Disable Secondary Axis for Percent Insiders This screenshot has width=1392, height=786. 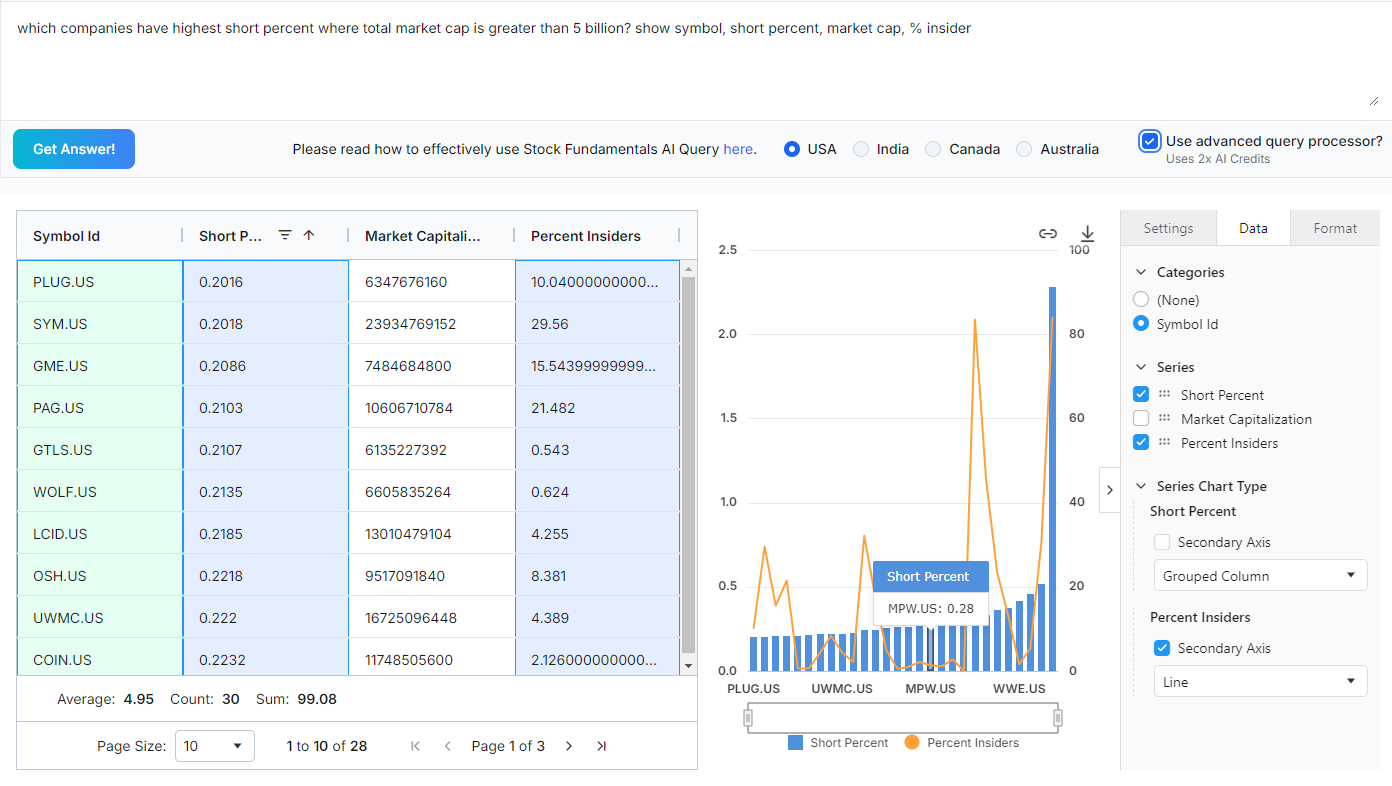tap(1162, 648)
